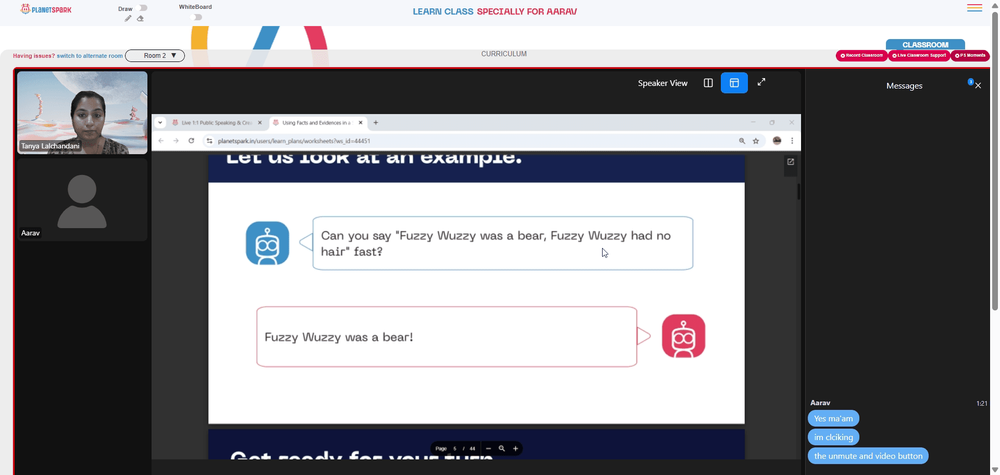The height and width of the screenshot is (475, 1000).
Task: Click the red robot avatar
Action: 683,336
